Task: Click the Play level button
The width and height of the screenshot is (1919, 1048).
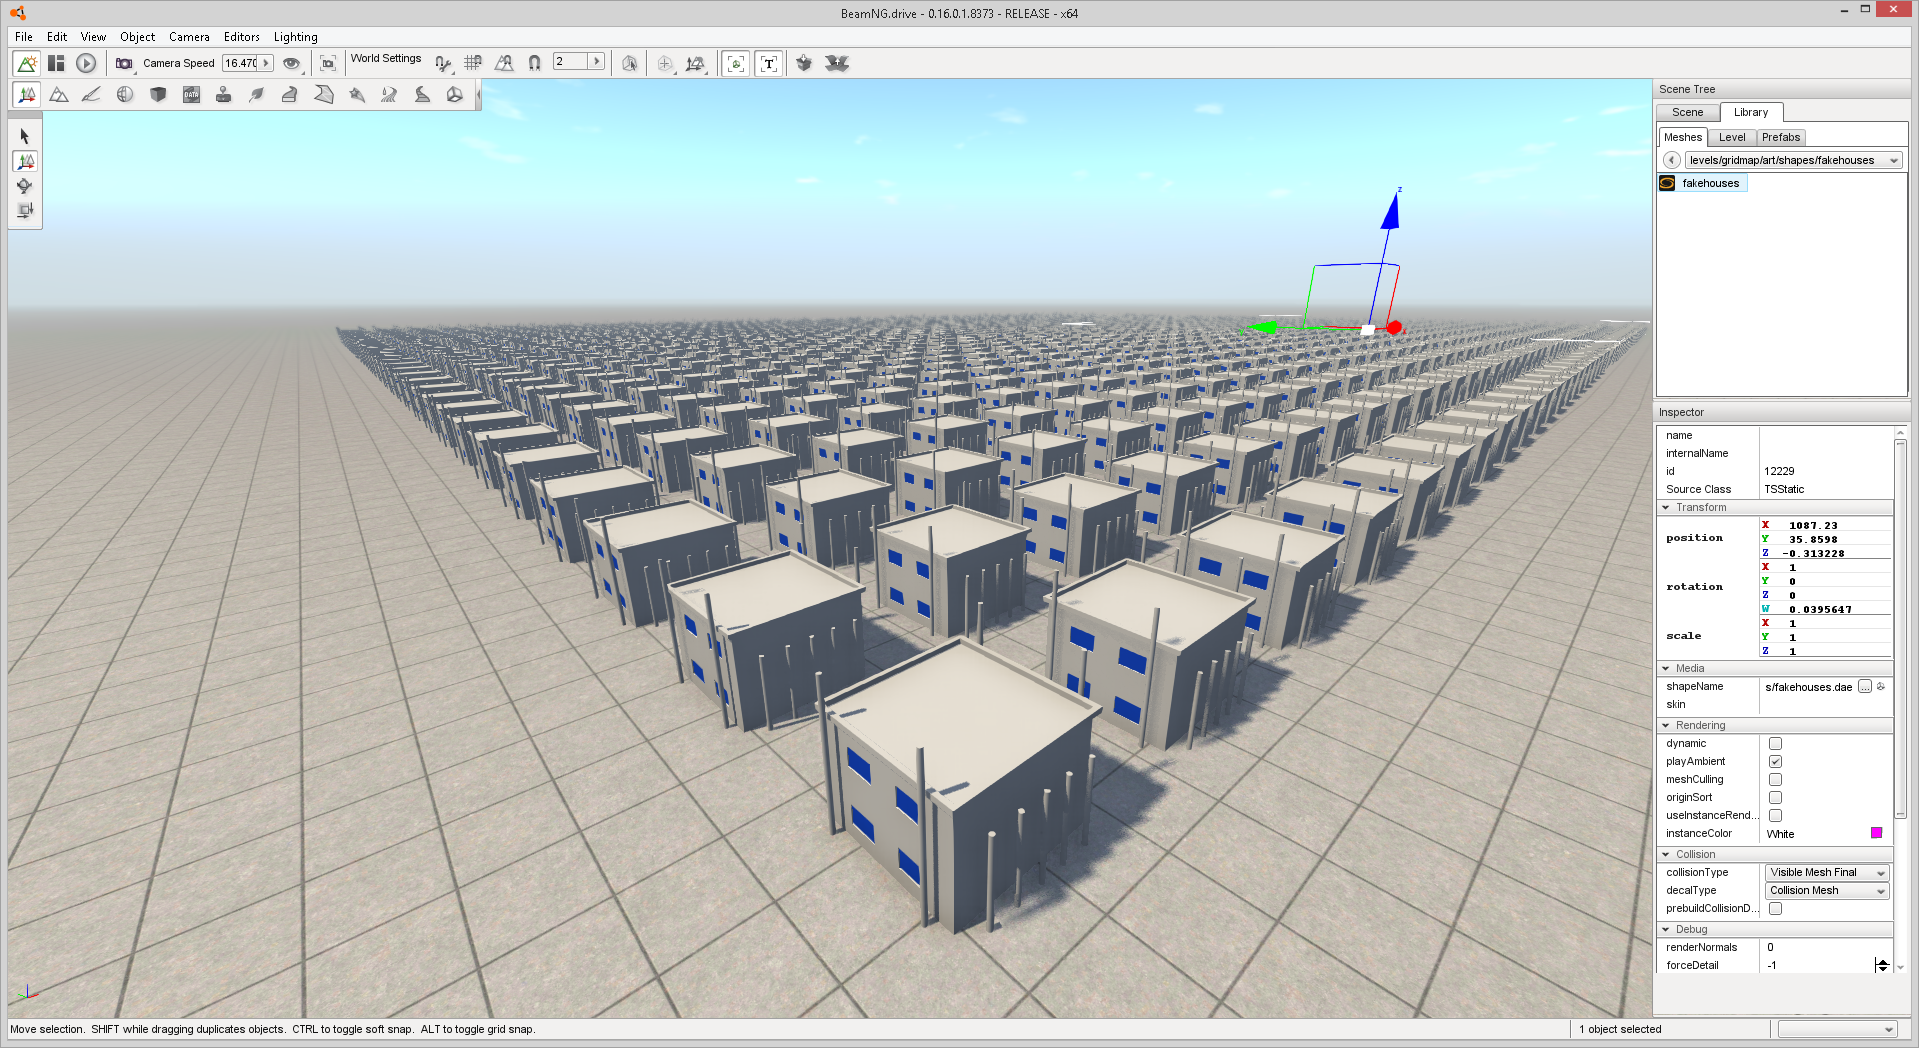Action: [86, 63]
